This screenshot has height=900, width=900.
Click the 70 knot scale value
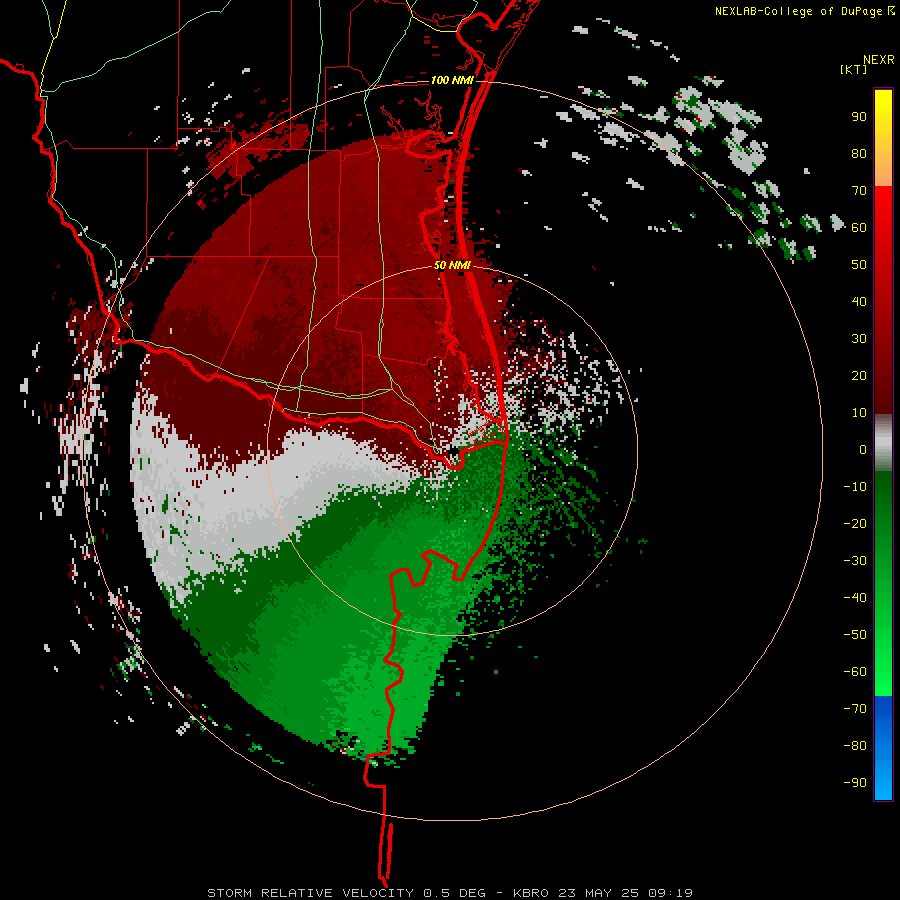(x=859, y=191)
